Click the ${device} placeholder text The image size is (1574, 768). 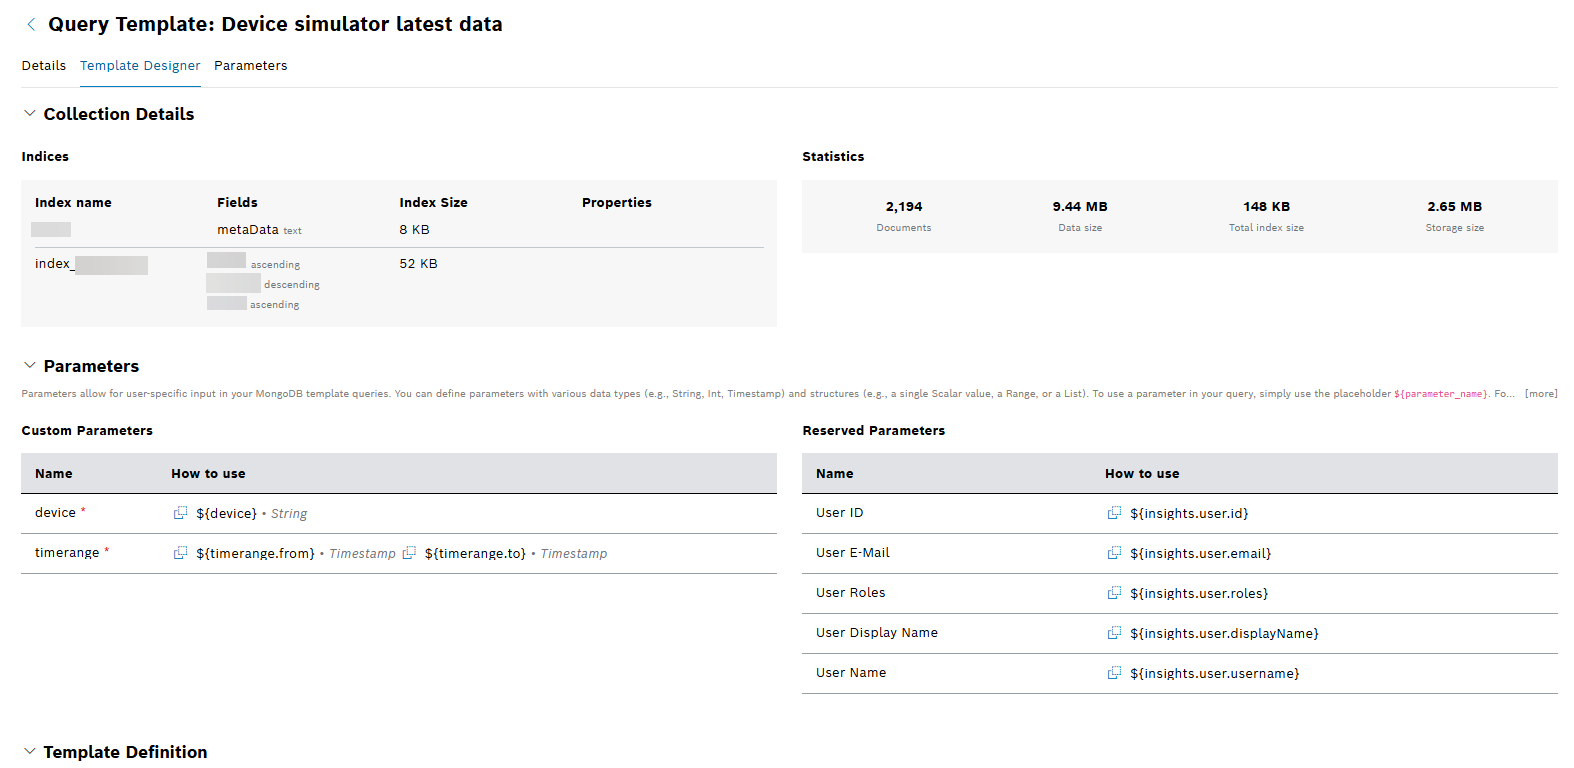(226, 513)
